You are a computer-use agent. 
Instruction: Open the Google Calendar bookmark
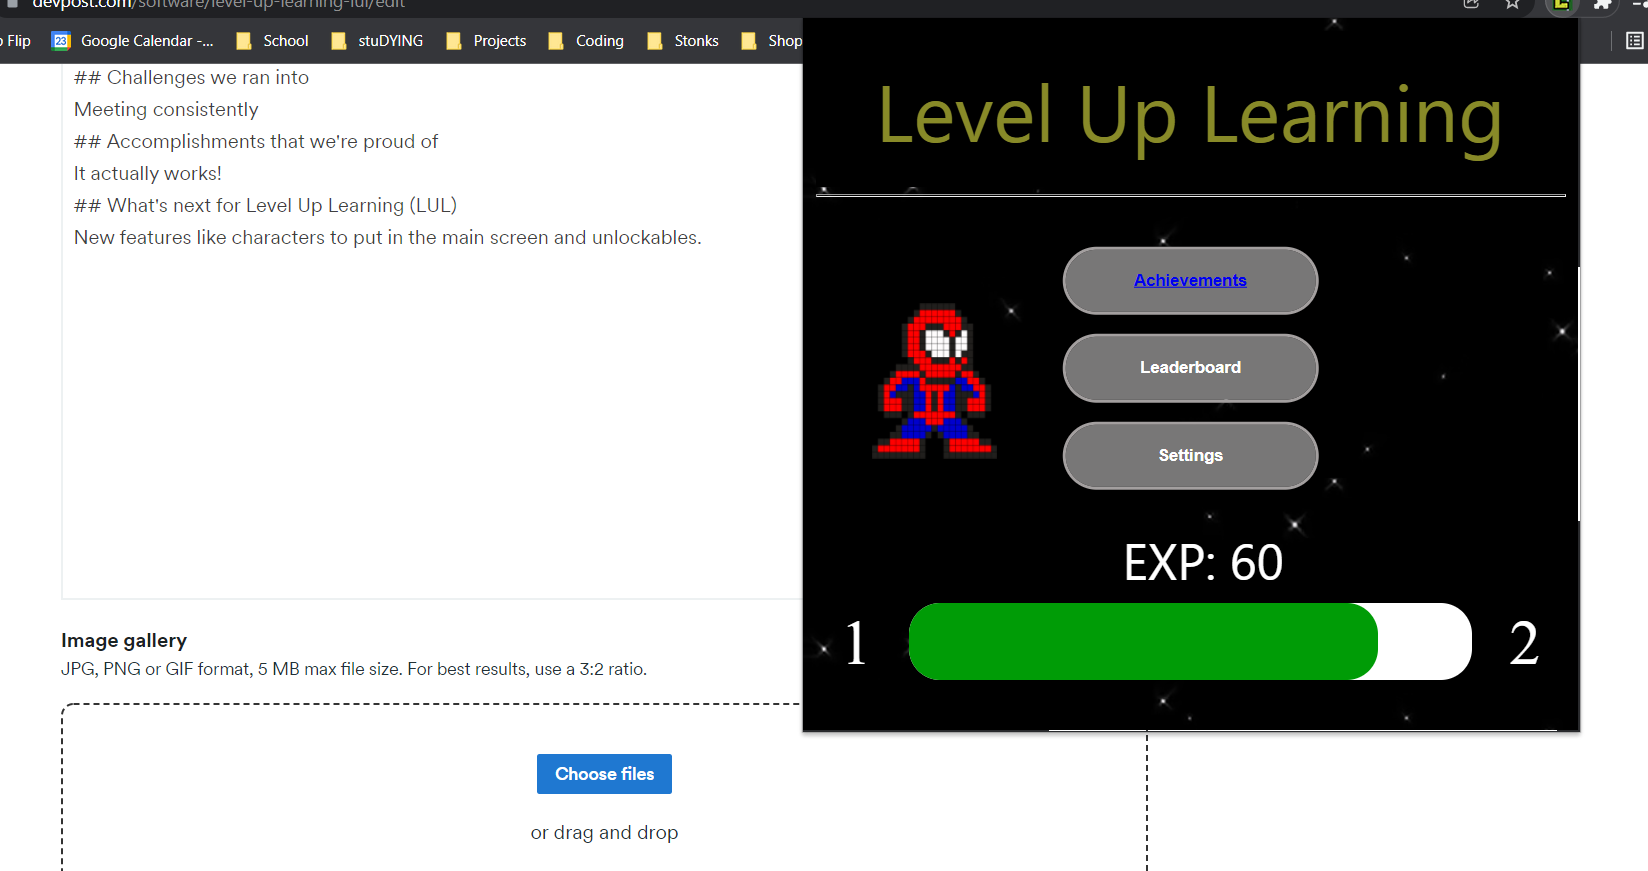click(133, 41)
